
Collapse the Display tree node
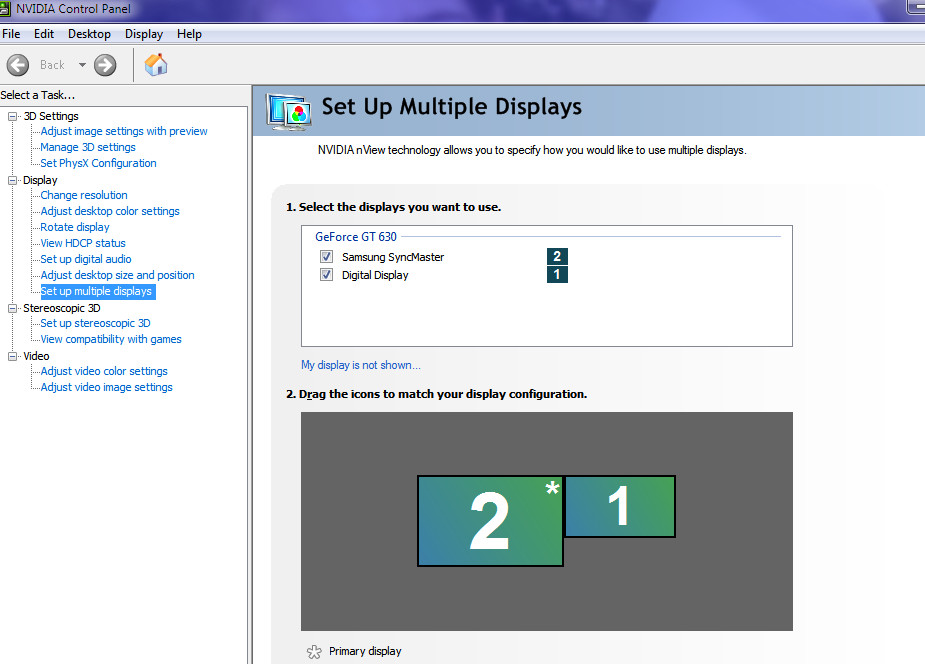[12, 180]
